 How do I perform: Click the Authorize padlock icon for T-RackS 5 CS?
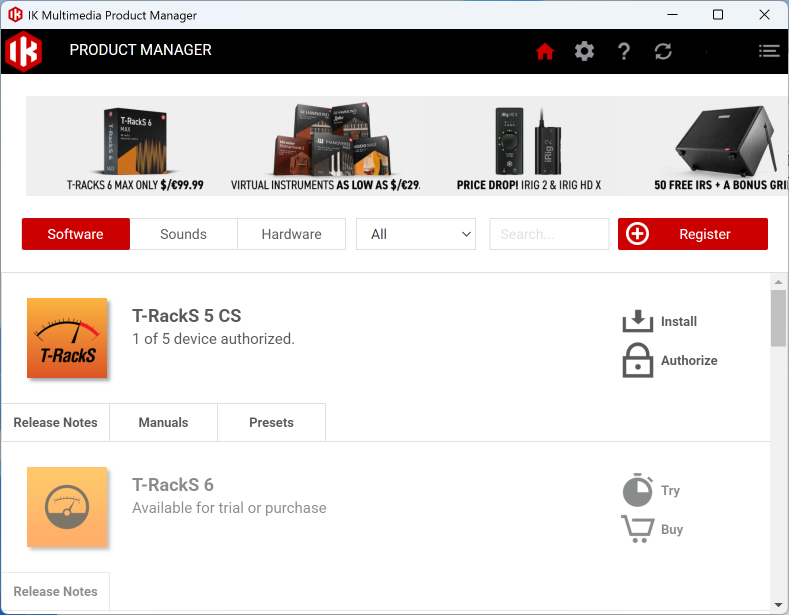point(638,360)
